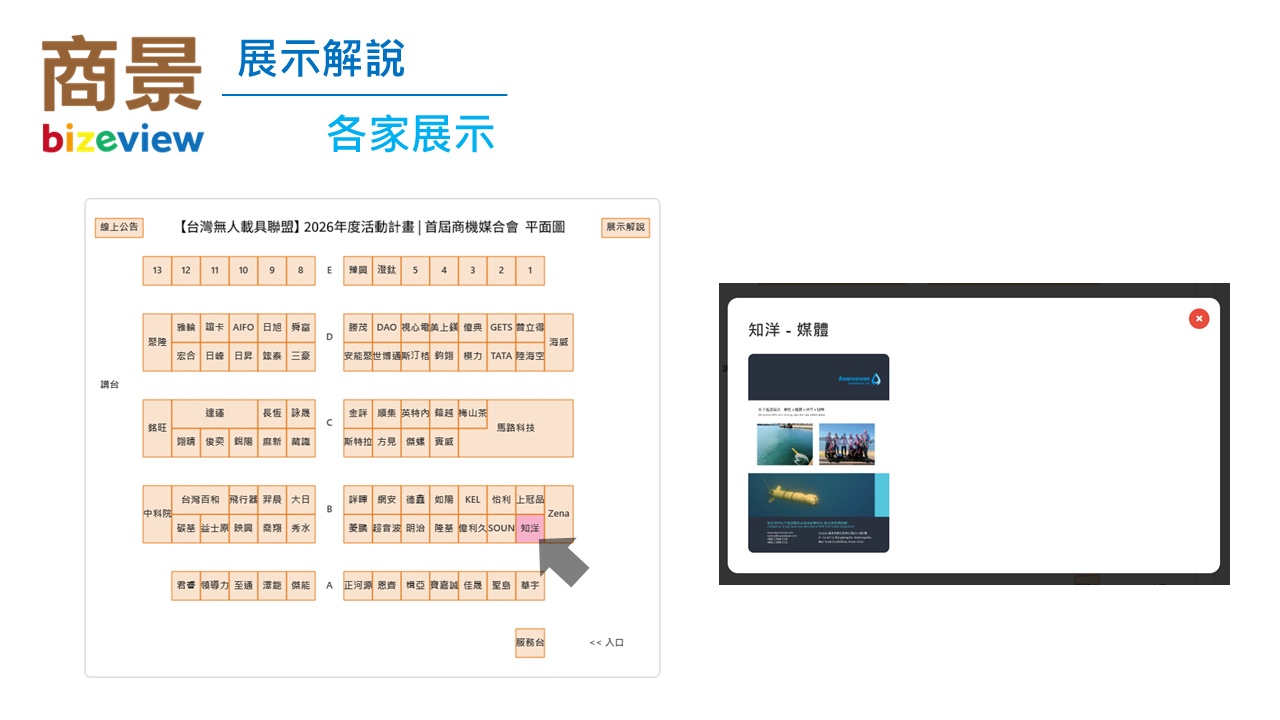
Task: Click the 海威 booth
Action: pyautogui.click(x=559, y=341)
